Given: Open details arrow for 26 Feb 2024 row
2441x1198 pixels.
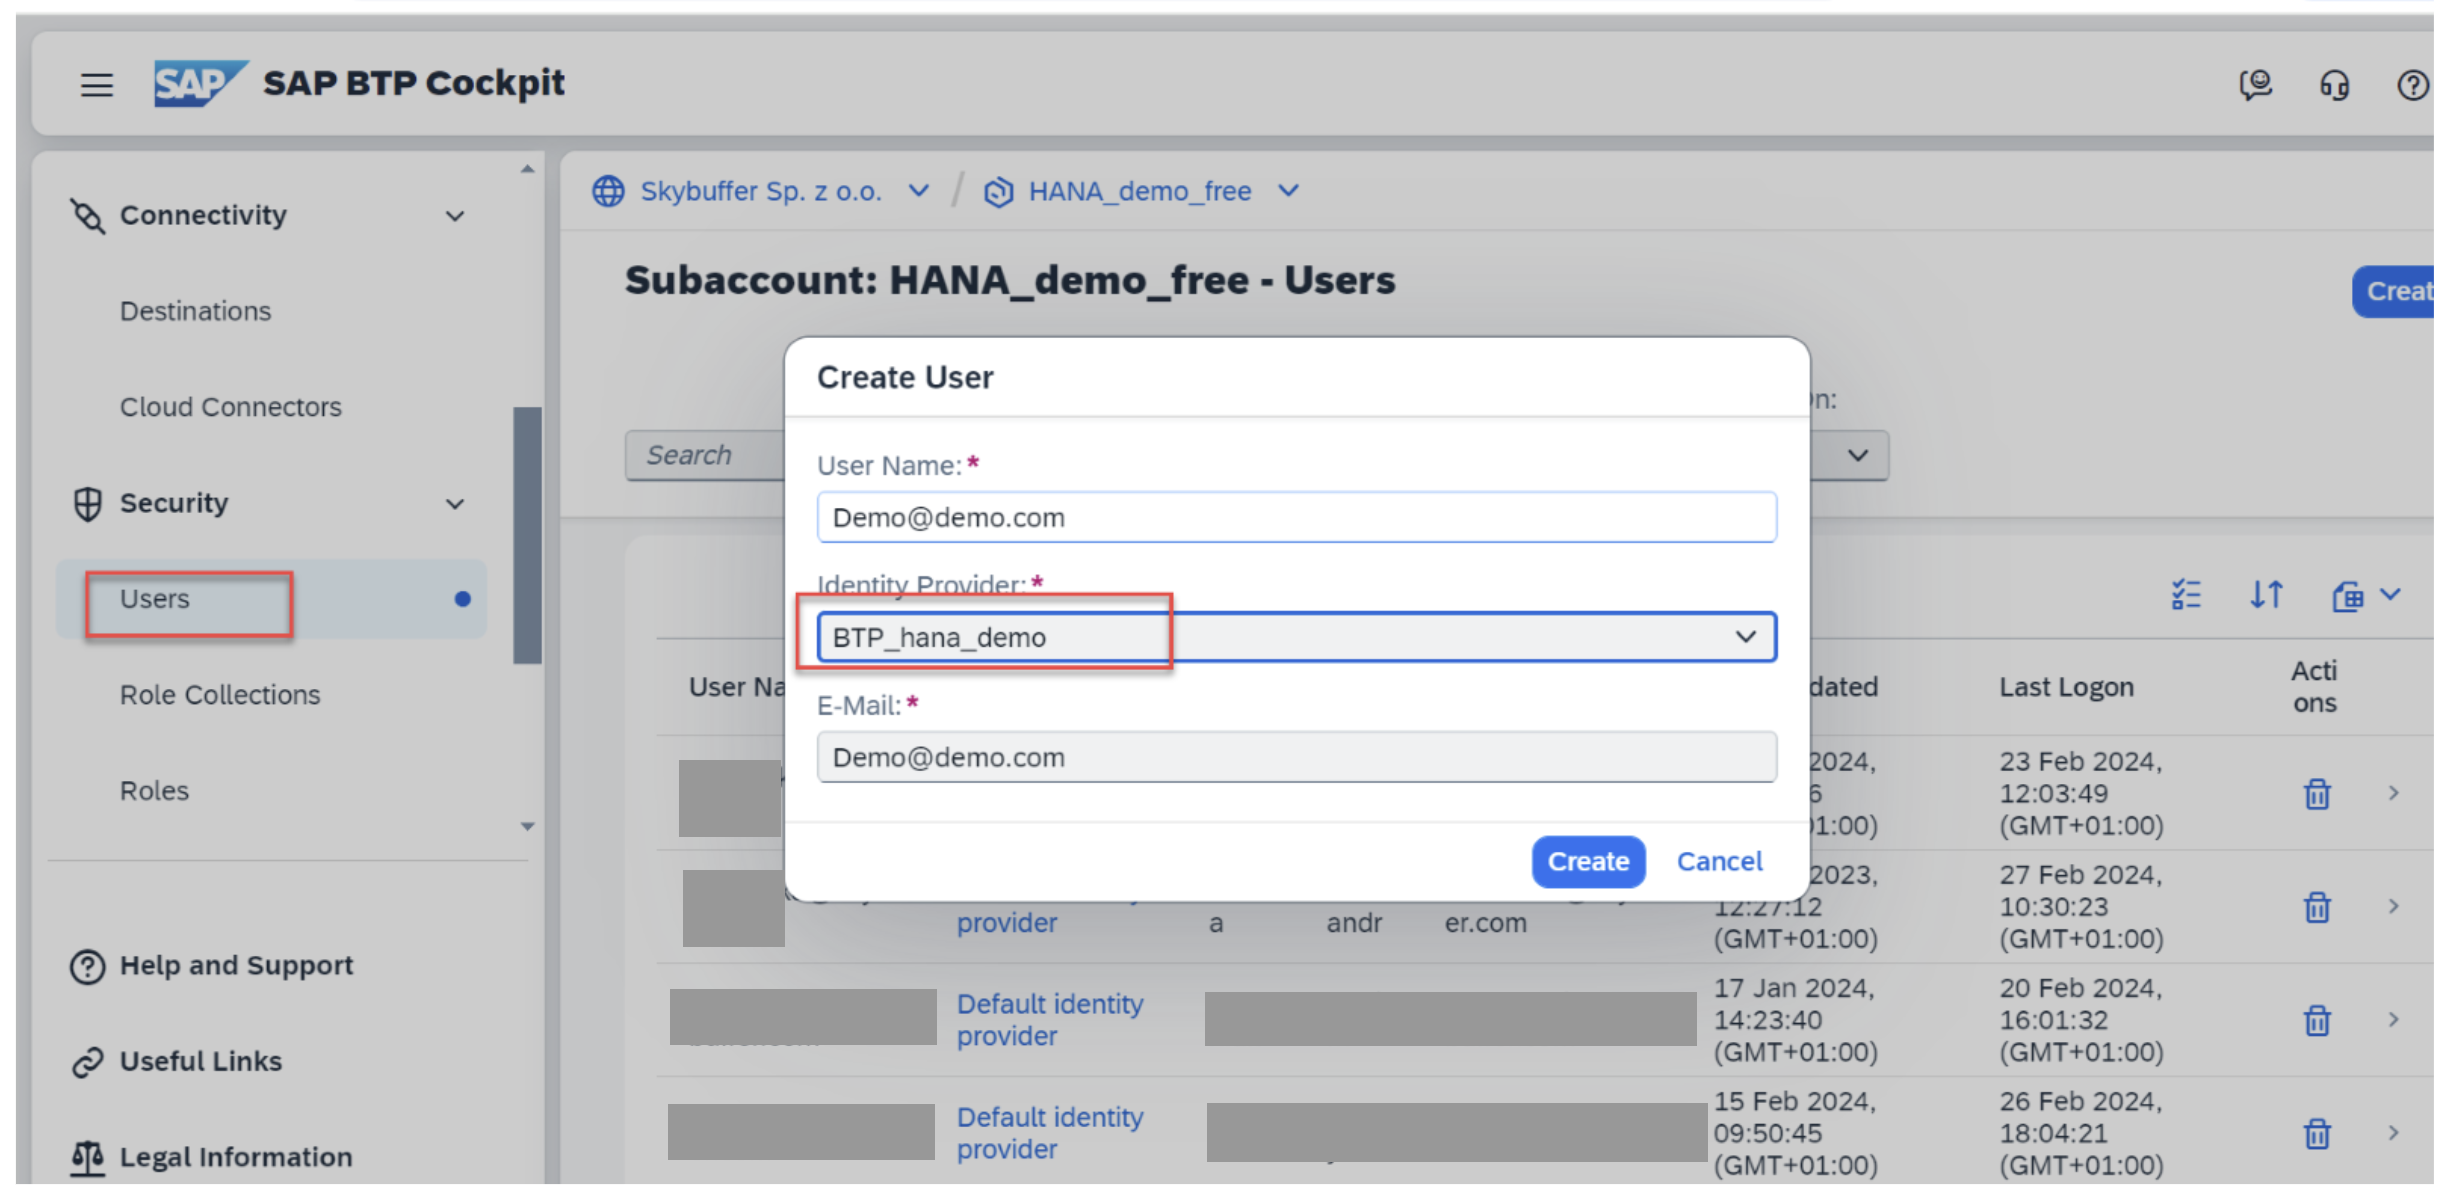Looking at the screenshot, I should point(2393,1133).
